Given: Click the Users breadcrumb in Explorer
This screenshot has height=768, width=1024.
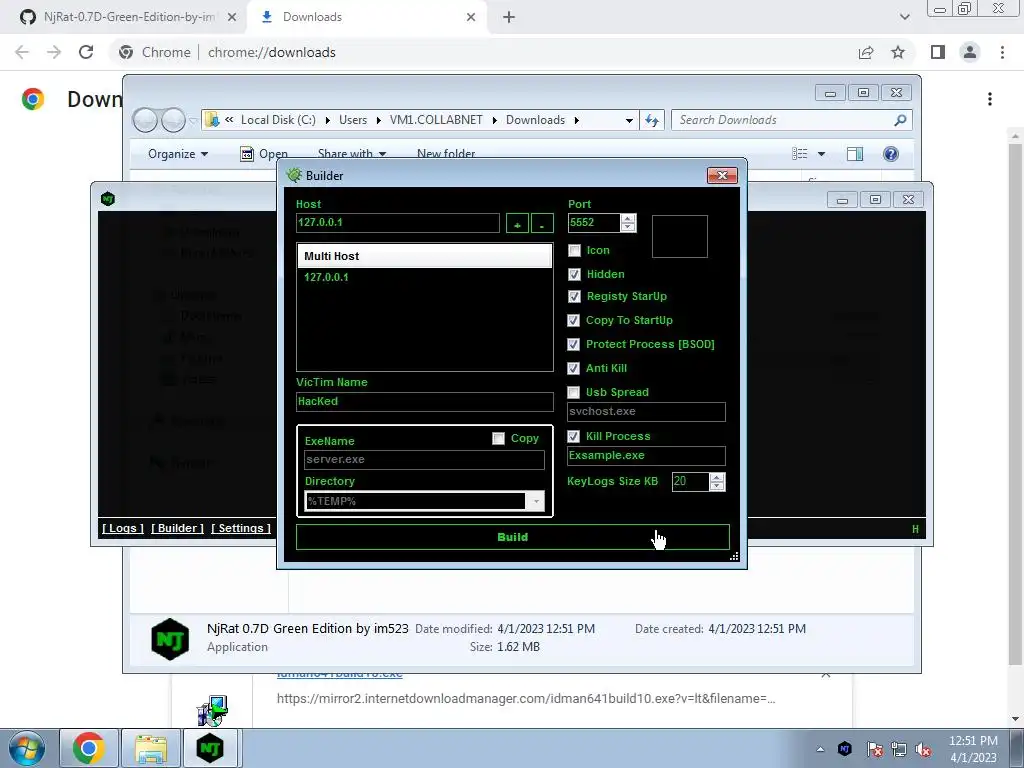Looking at the screenshot, I should (353, 120).
